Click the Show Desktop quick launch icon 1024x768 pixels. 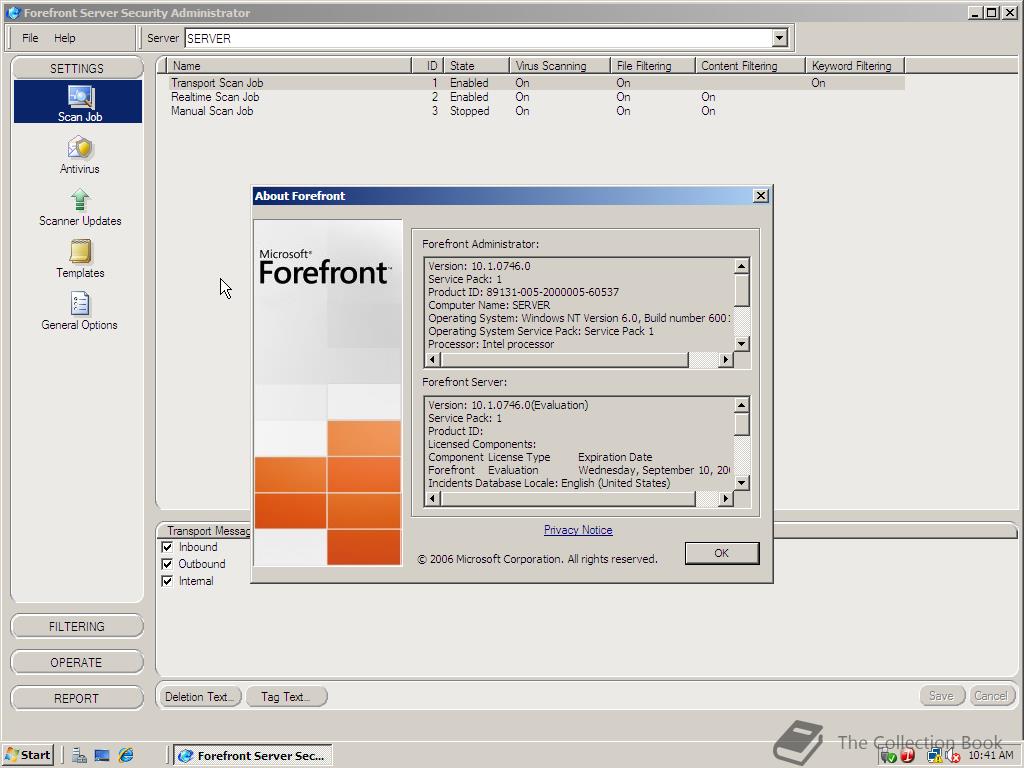[102, 756]
